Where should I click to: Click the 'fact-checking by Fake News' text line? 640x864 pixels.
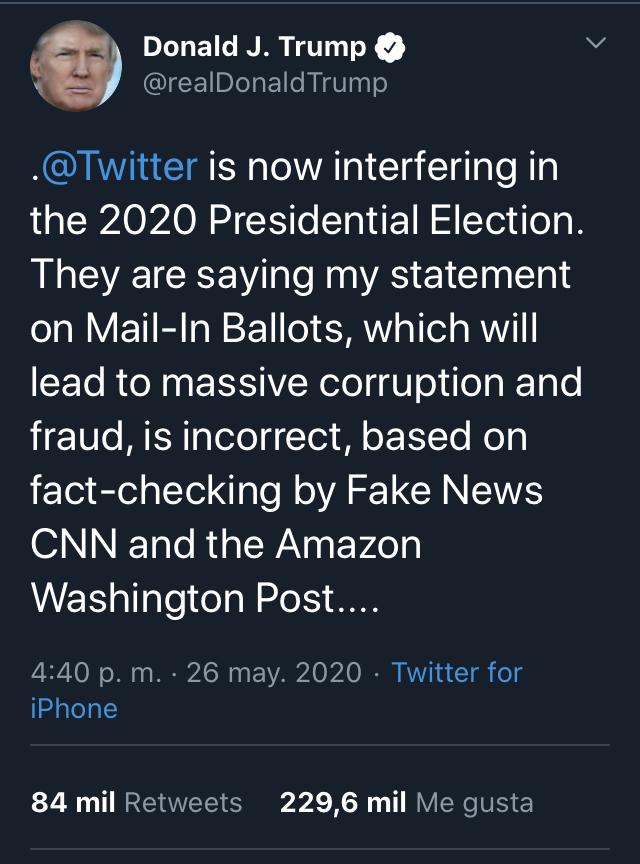tap(287, 490)
